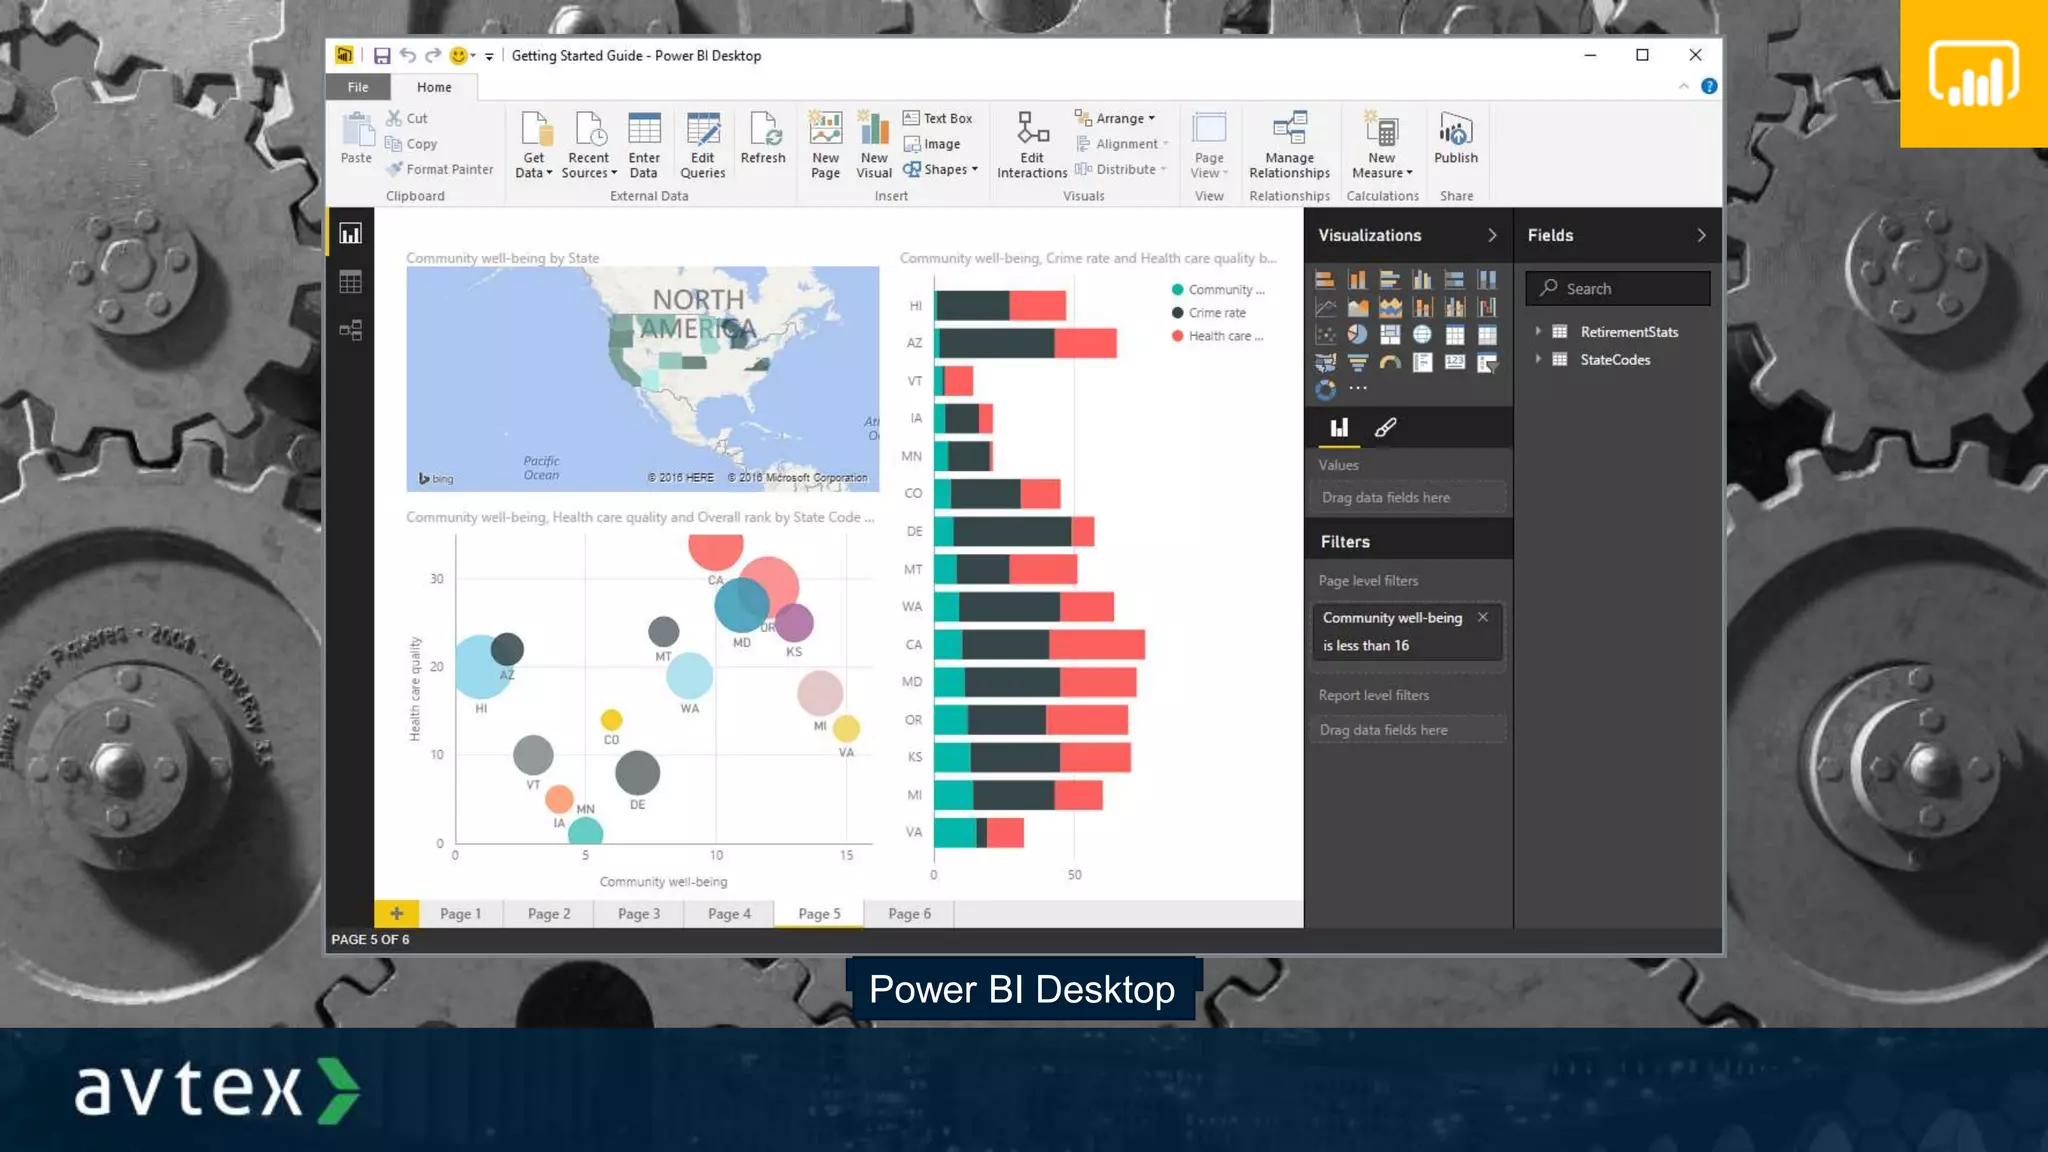
Task: Choose the Pie chart visualization
Action: coord(1357,335)
